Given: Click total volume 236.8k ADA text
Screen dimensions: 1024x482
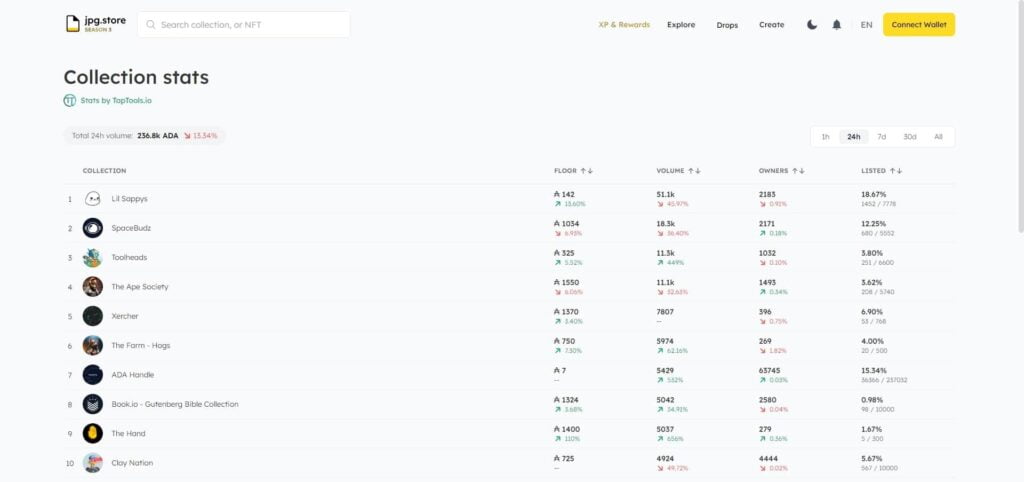Looking at the screenshot, I should [157, 136].
